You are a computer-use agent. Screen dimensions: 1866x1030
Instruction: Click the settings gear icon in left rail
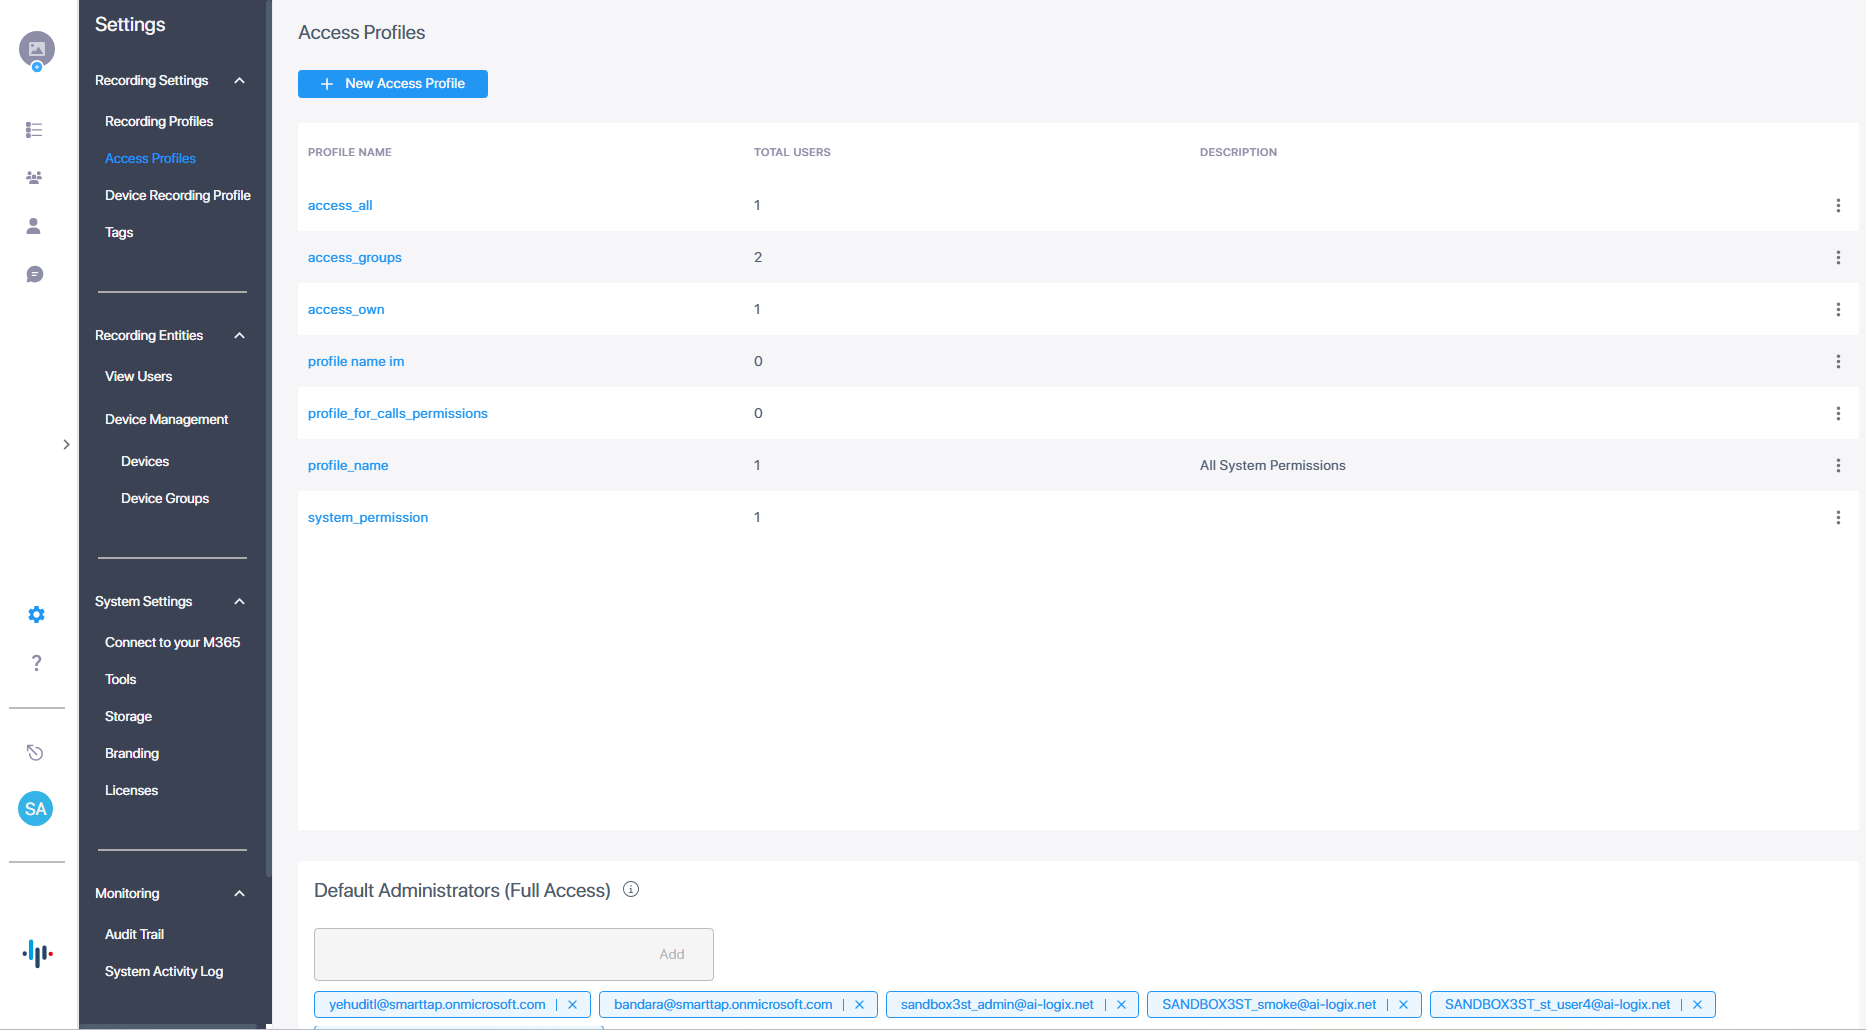tap(36, 615)
